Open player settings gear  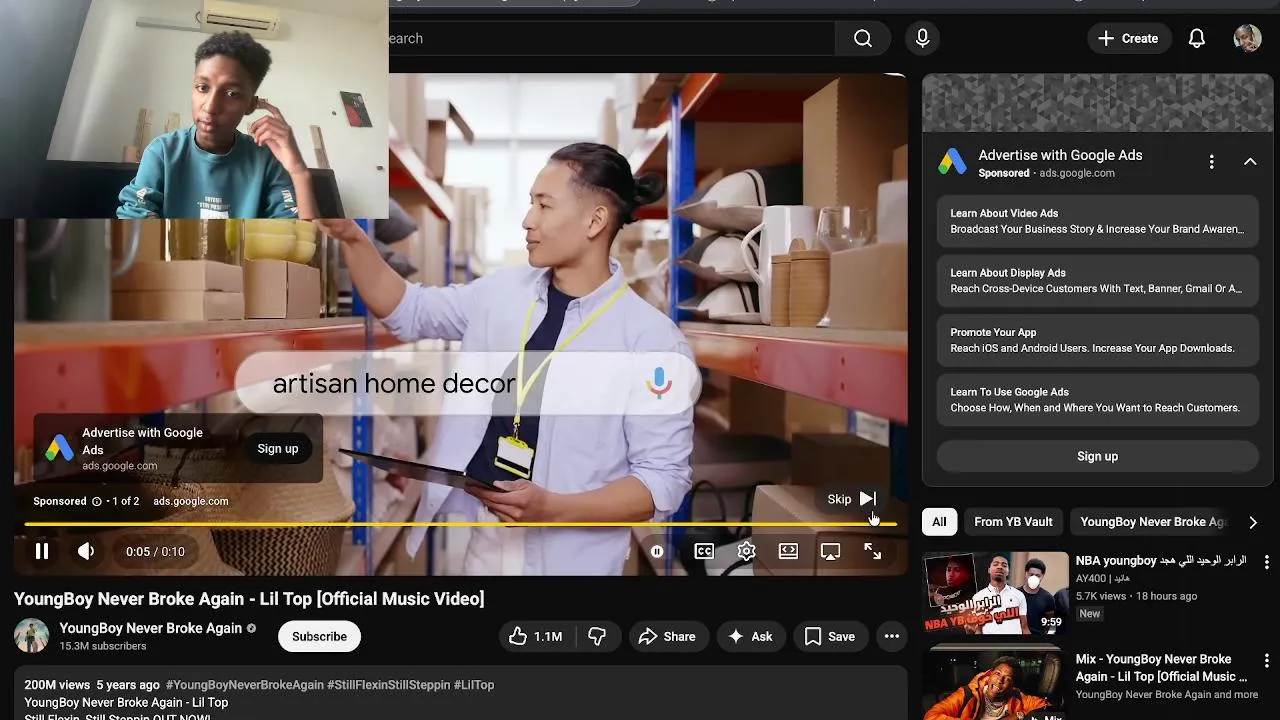(x=746, y=551)
